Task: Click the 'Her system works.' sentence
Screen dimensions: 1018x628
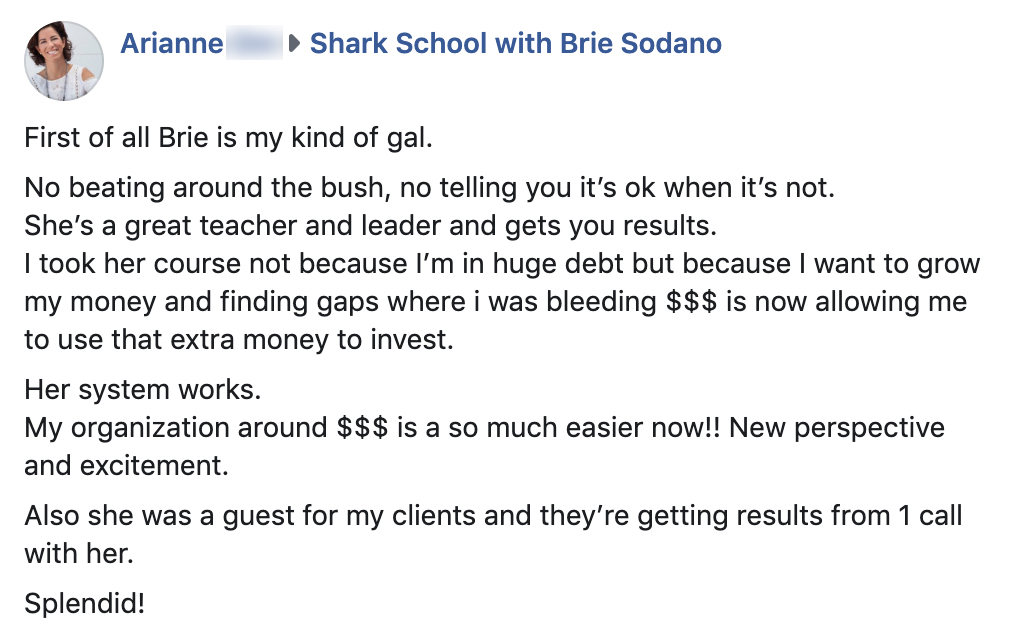Action: (x=143, y=390)
